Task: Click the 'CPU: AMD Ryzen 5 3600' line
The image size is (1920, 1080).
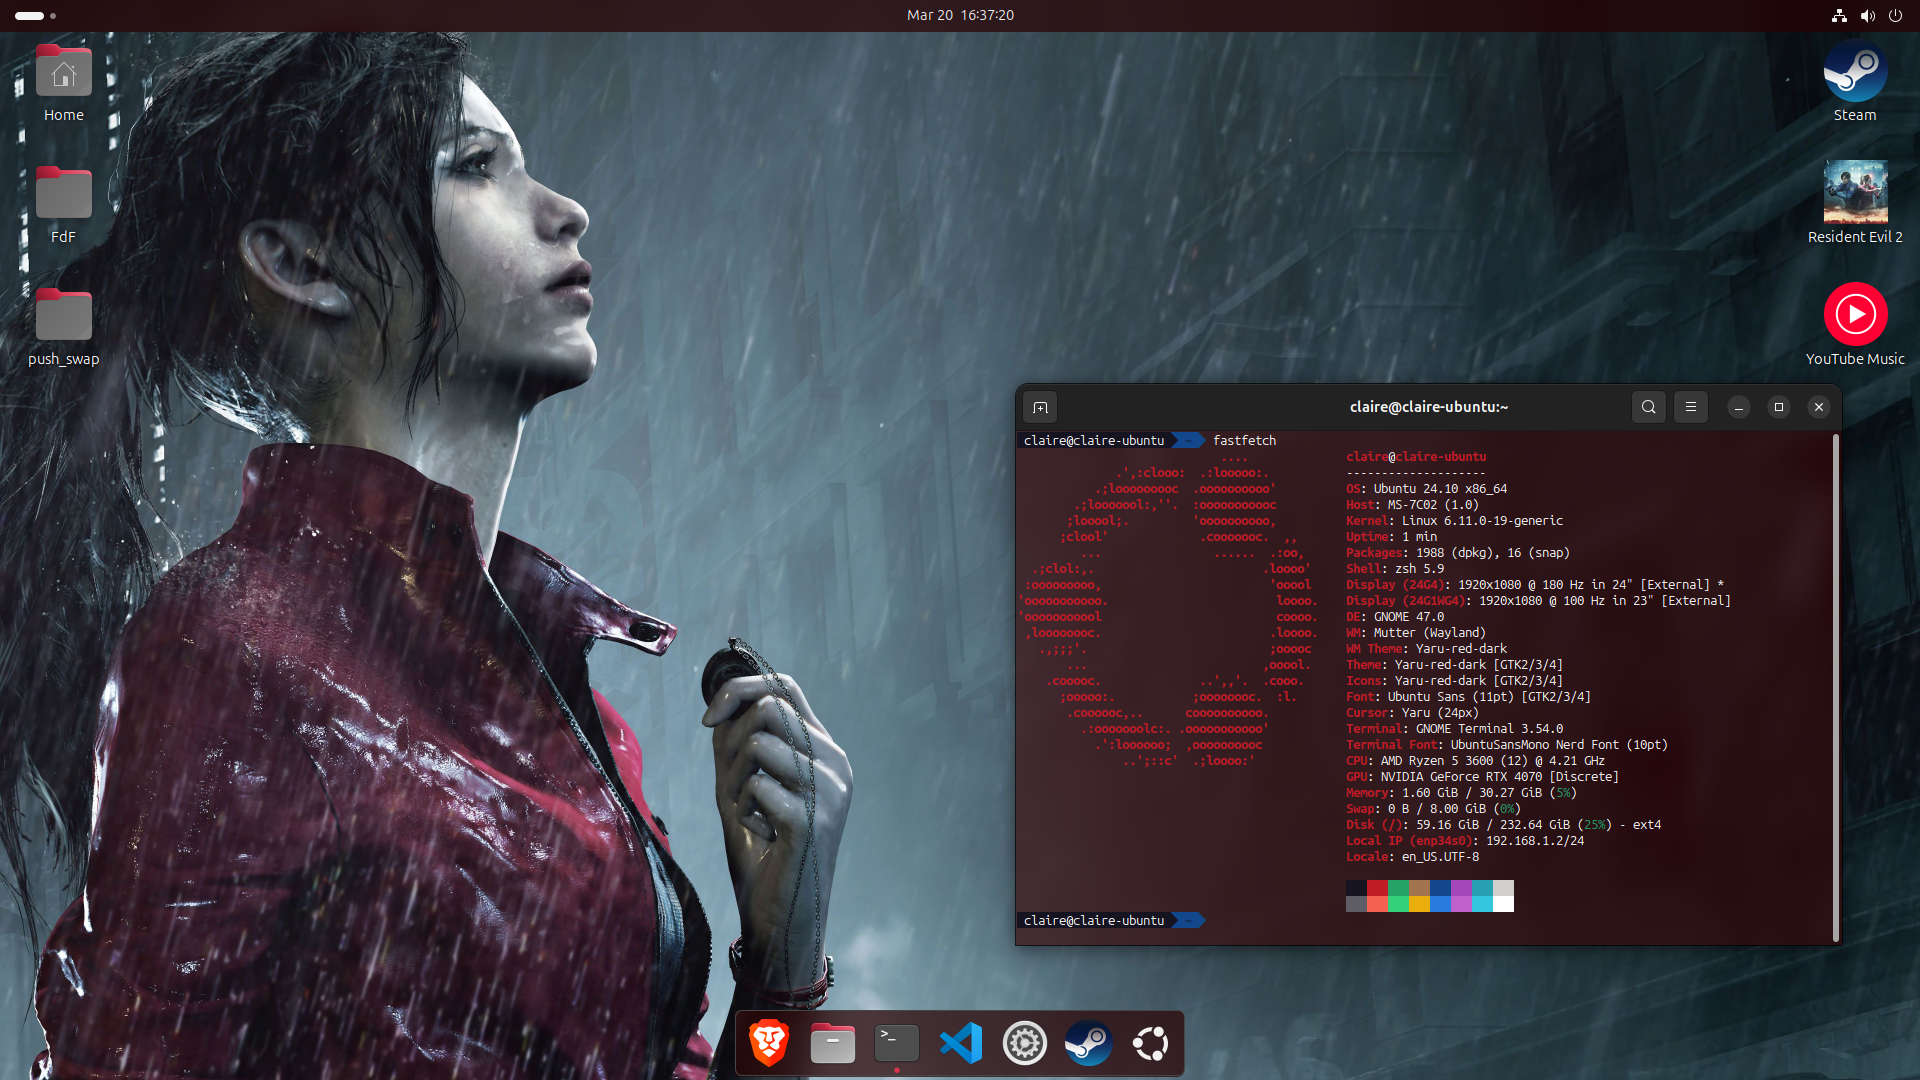Action: point(1475,761)
